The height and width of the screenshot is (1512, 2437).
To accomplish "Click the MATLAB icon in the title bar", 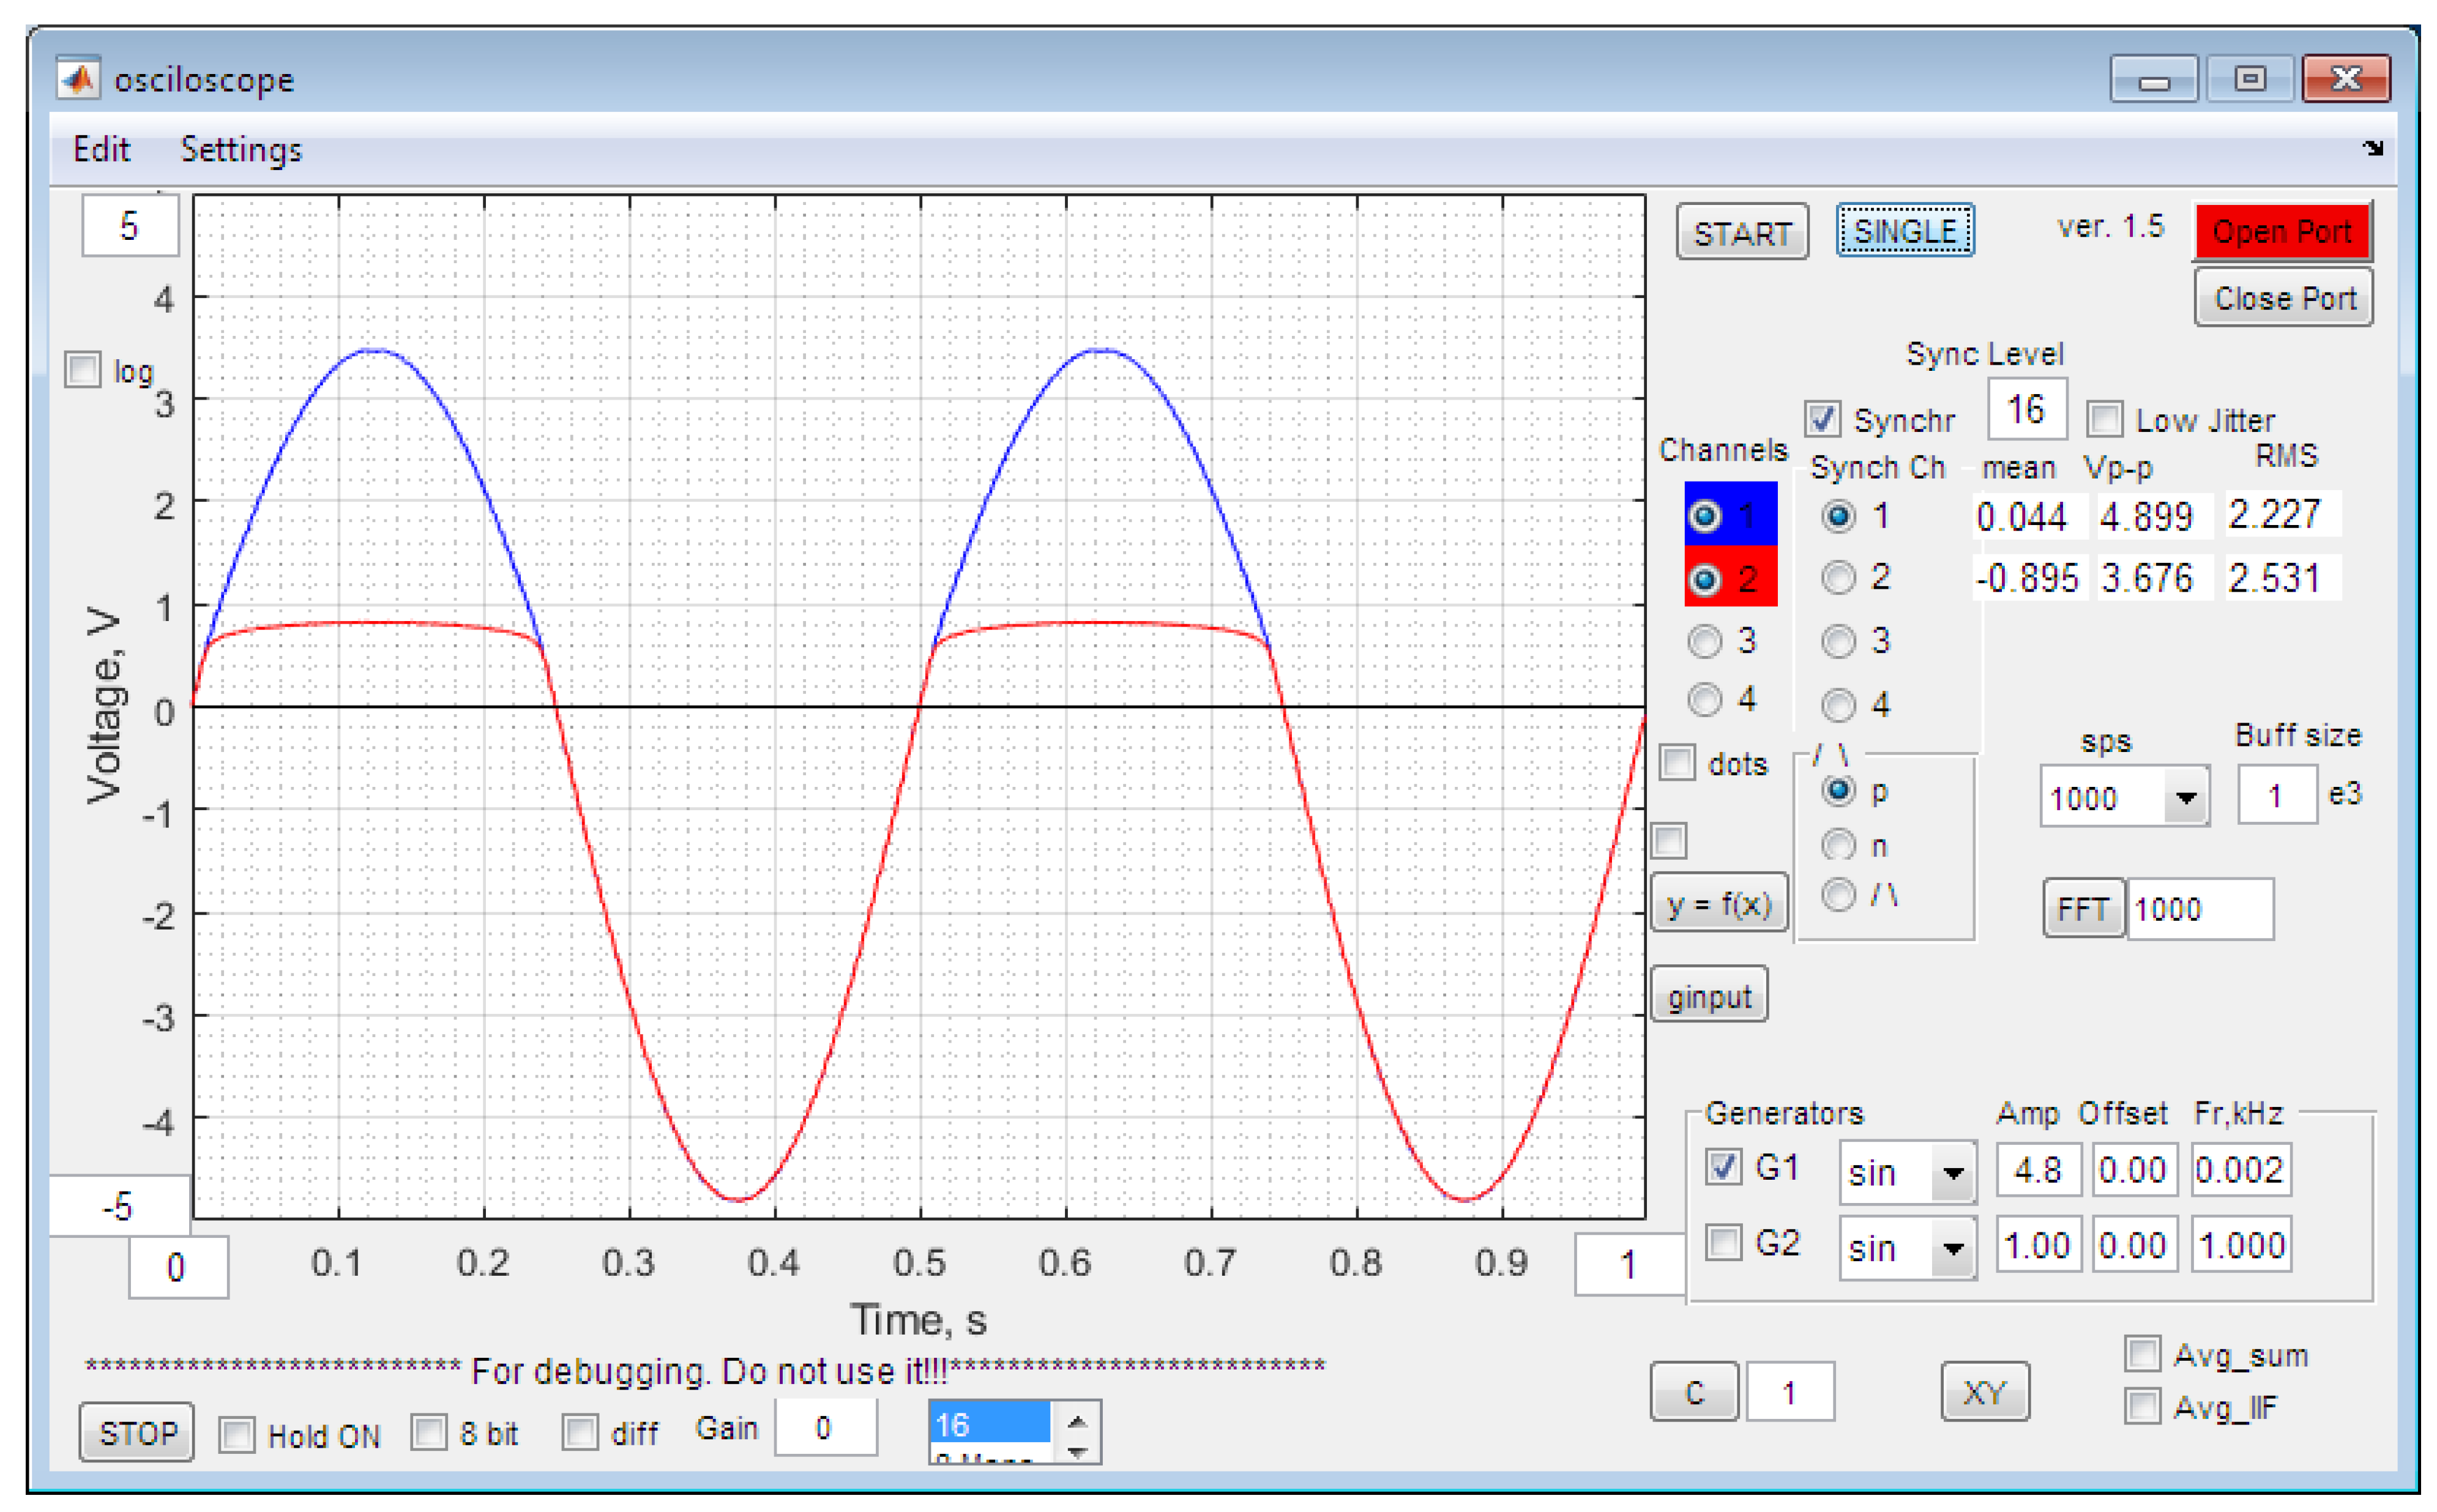I will [77, 78].
